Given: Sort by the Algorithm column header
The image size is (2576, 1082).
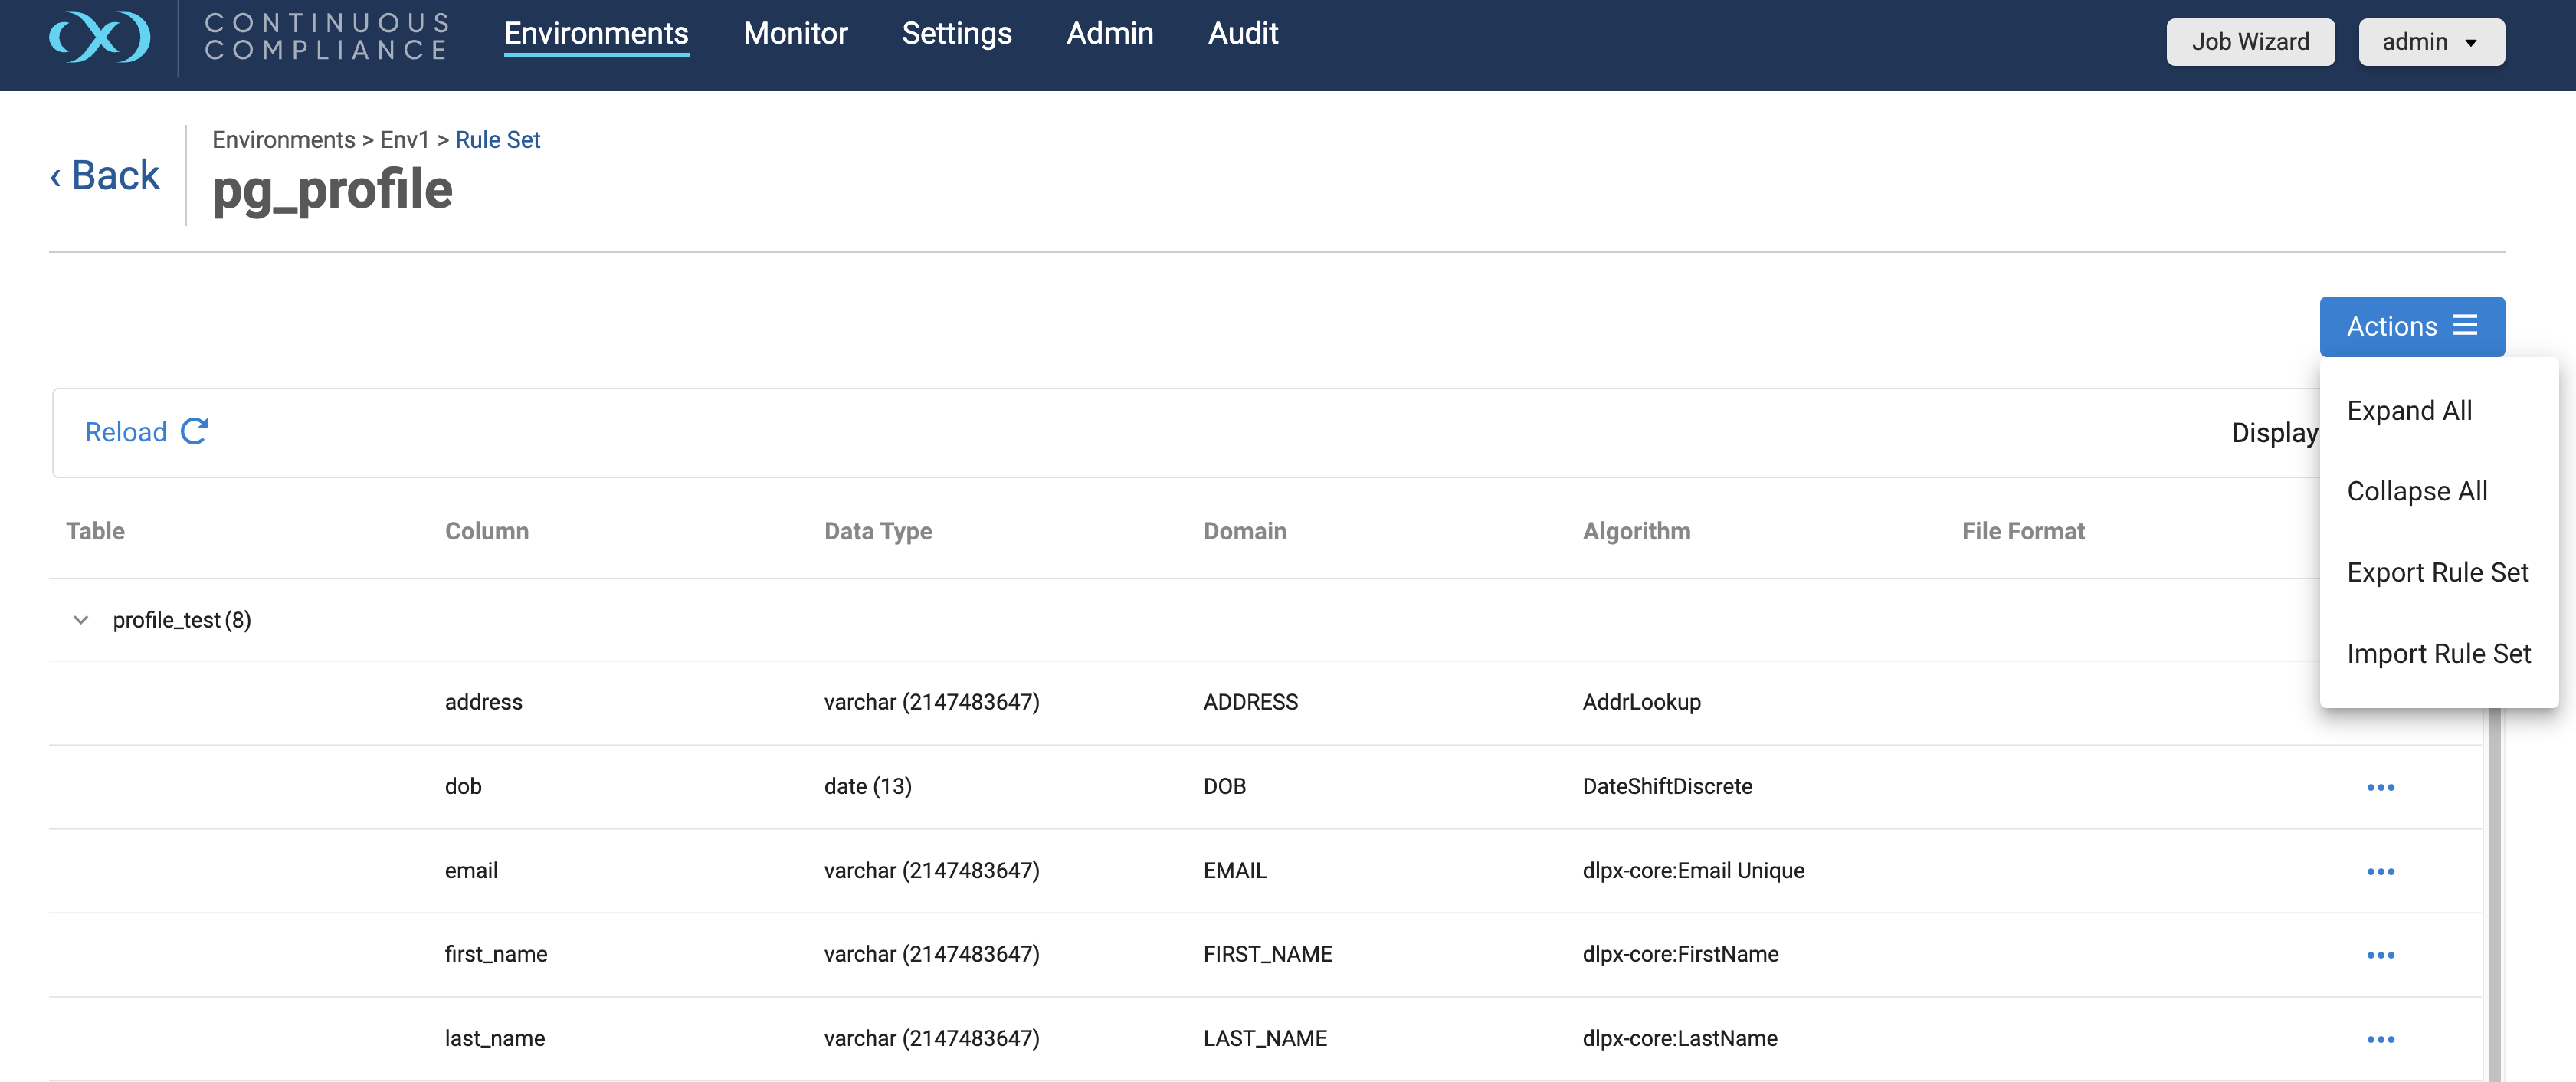Looking at the screenshot, I should tap(1635, 531).
